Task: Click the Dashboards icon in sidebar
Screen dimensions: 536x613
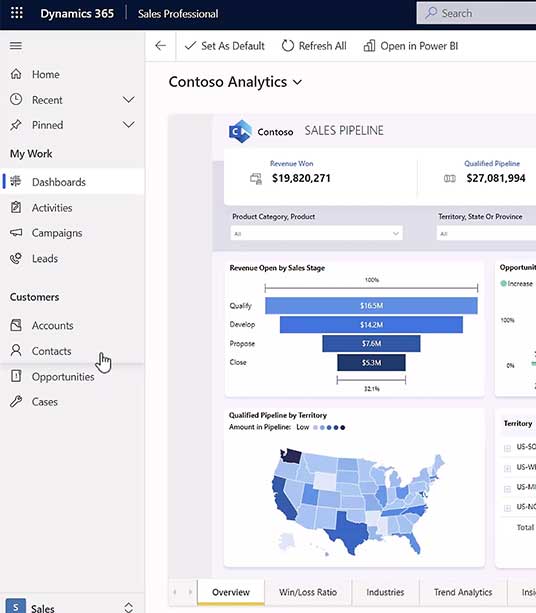Action: pyautogui.click(x=16, y=181)
